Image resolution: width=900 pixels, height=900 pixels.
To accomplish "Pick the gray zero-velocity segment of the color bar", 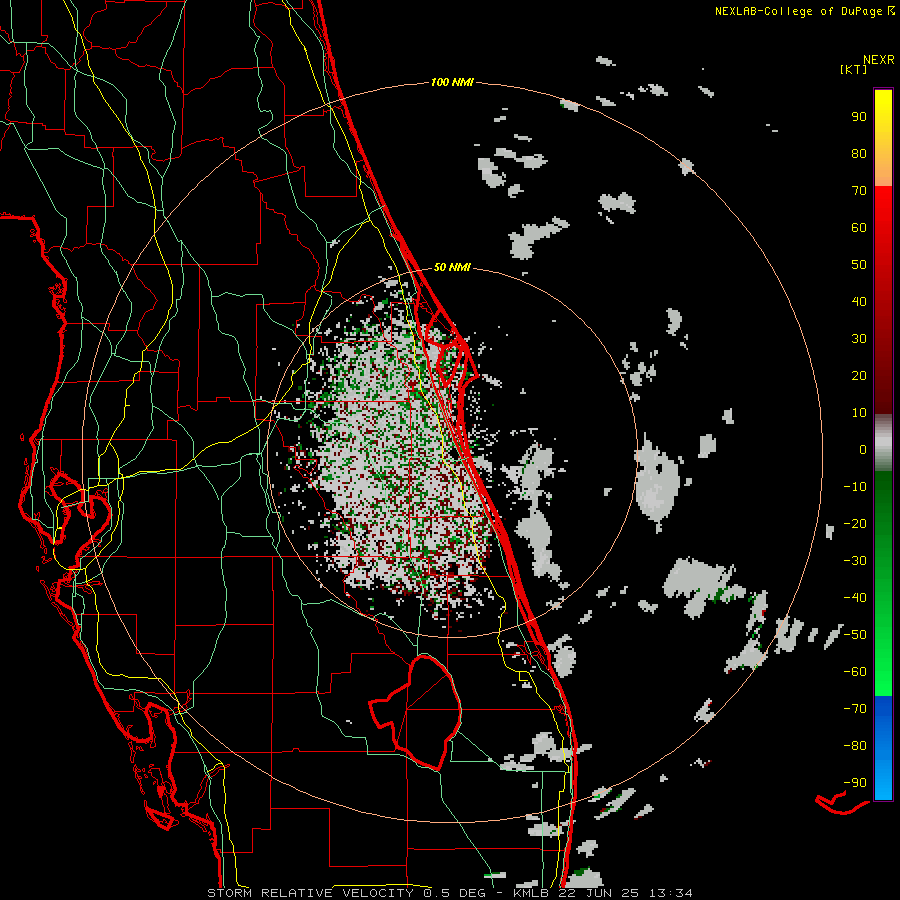I will (x=883, y=442).
